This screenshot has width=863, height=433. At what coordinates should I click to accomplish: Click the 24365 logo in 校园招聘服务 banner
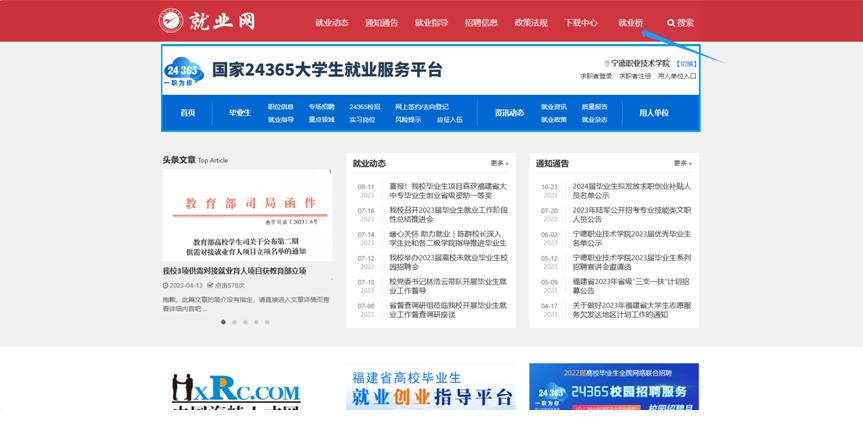pyautogui.click(x=551, y=394)
